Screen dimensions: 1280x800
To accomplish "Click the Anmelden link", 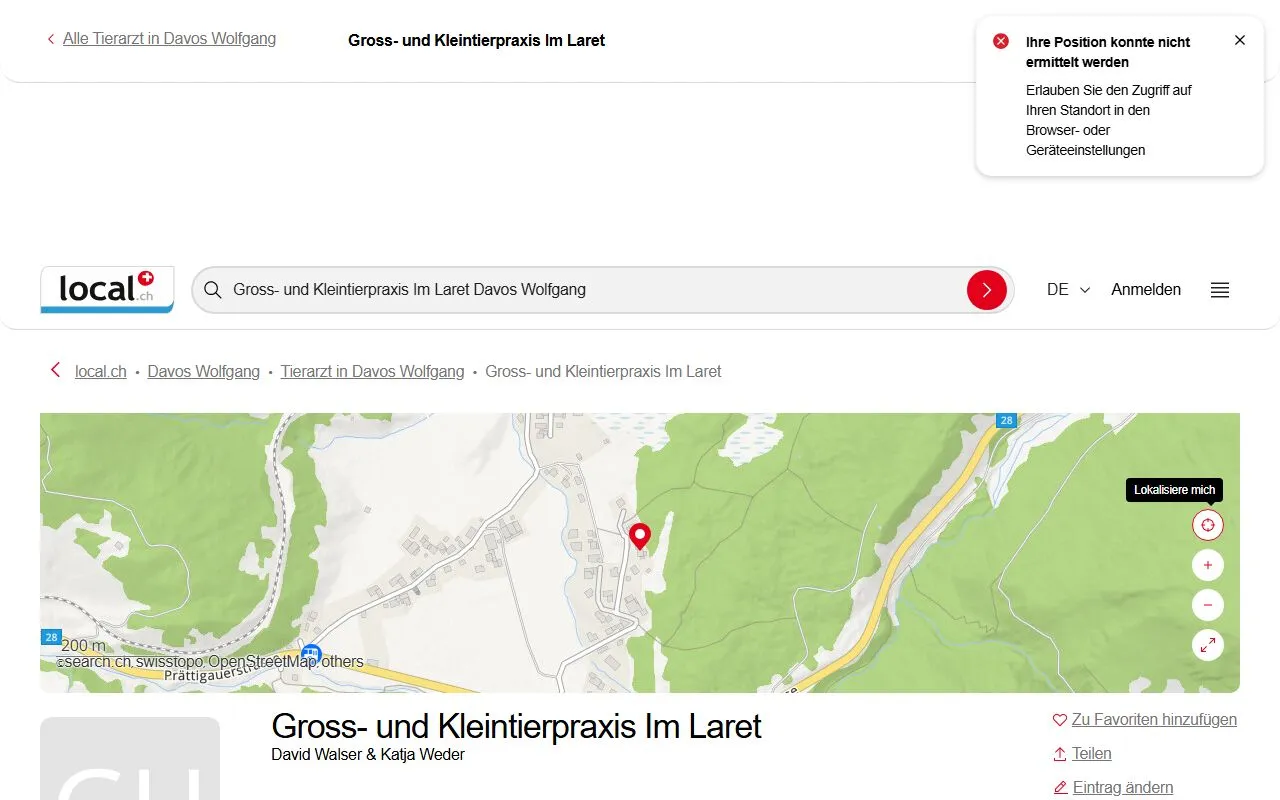I will [x=1145, y=289].
